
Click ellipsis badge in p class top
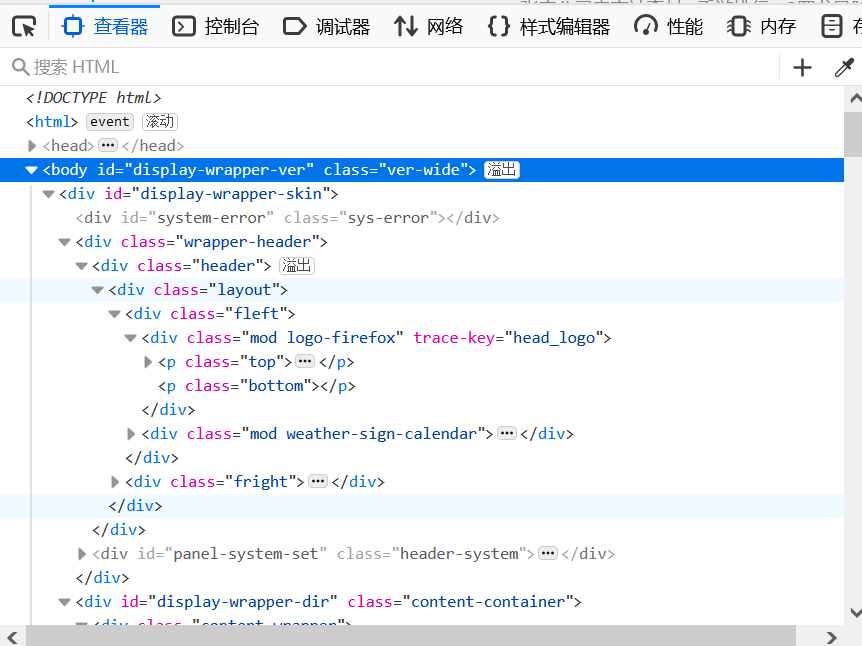point(305,362)
